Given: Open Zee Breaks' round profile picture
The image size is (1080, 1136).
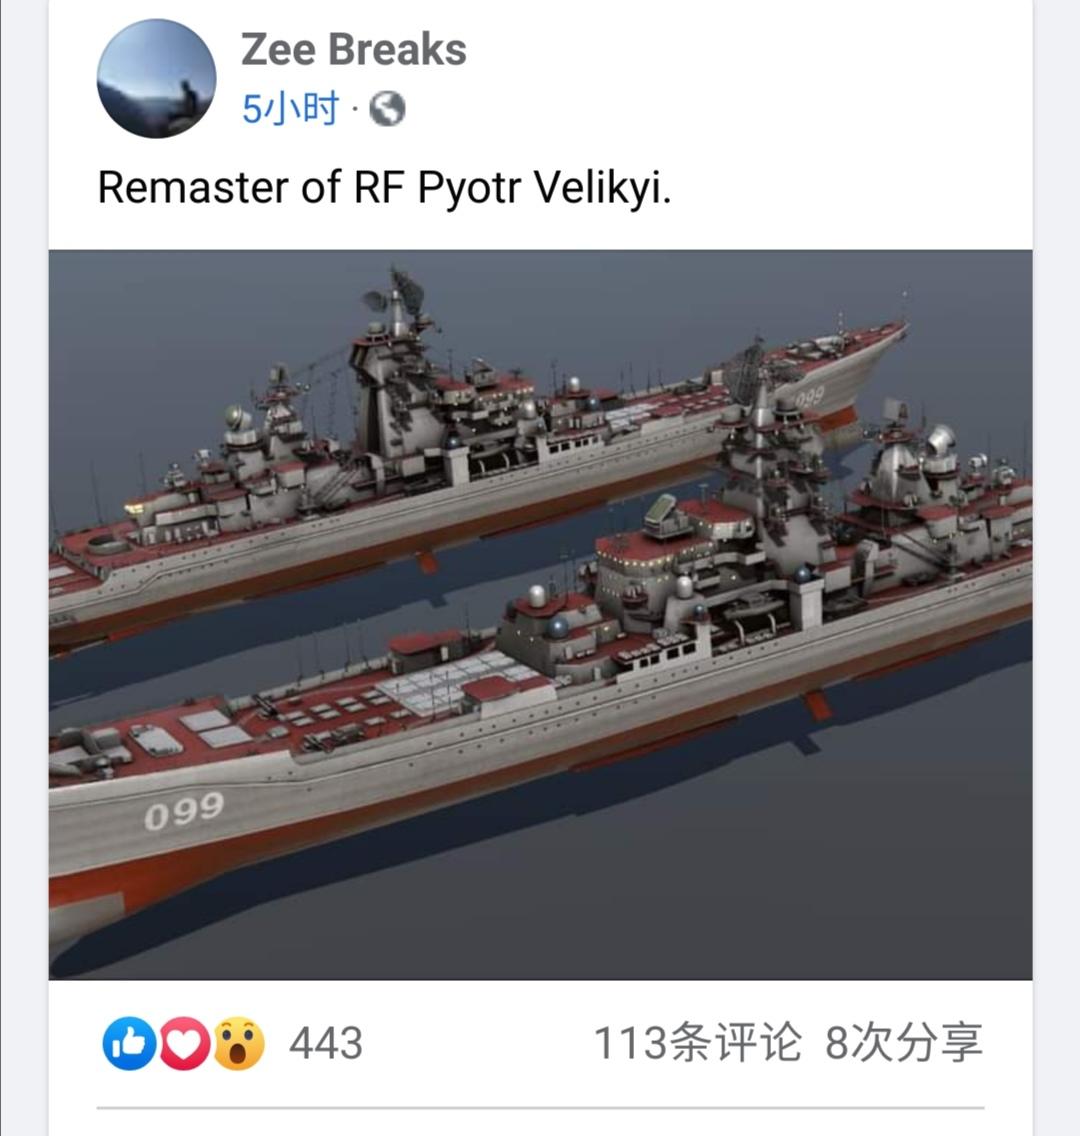Looking at the screenshot, I should [156, 78].
